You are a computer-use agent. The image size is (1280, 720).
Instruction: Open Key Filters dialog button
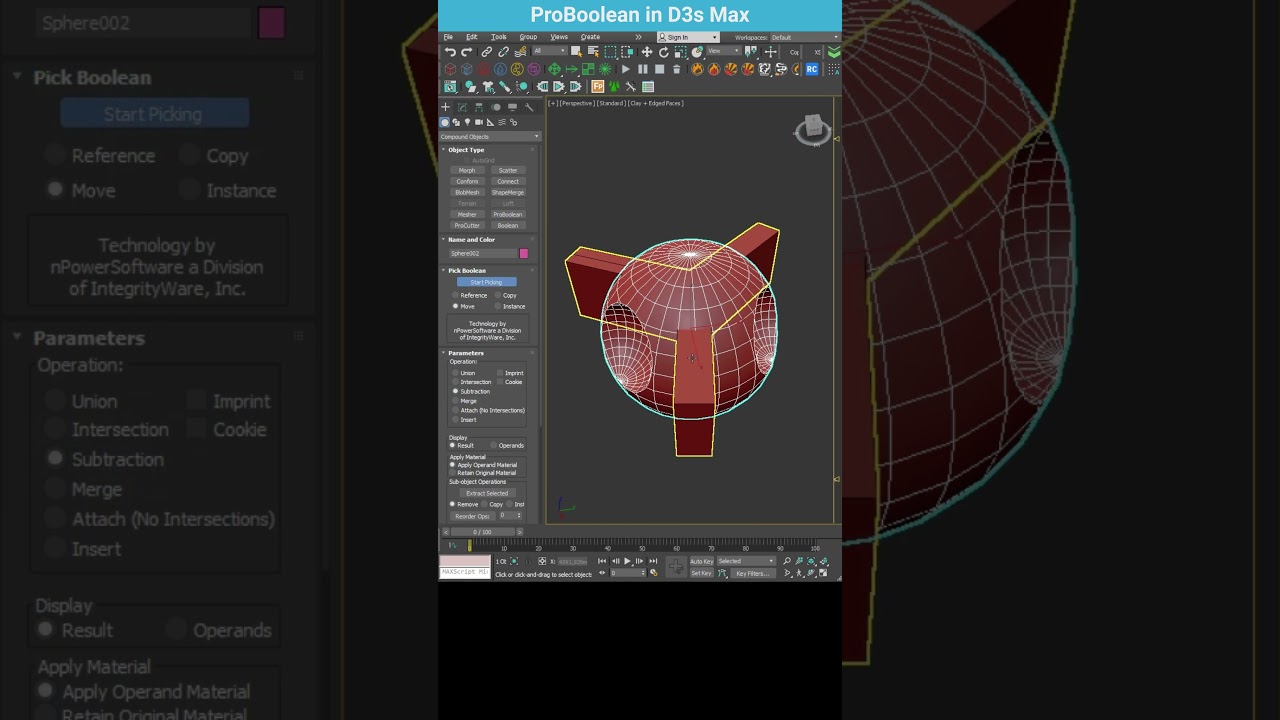(x=752, y=573)
